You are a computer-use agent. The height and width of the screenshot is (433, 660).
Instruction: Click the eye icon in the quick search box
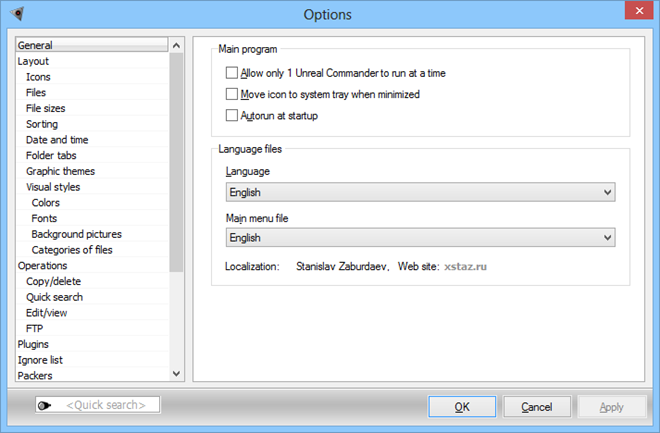coord(44,406)
